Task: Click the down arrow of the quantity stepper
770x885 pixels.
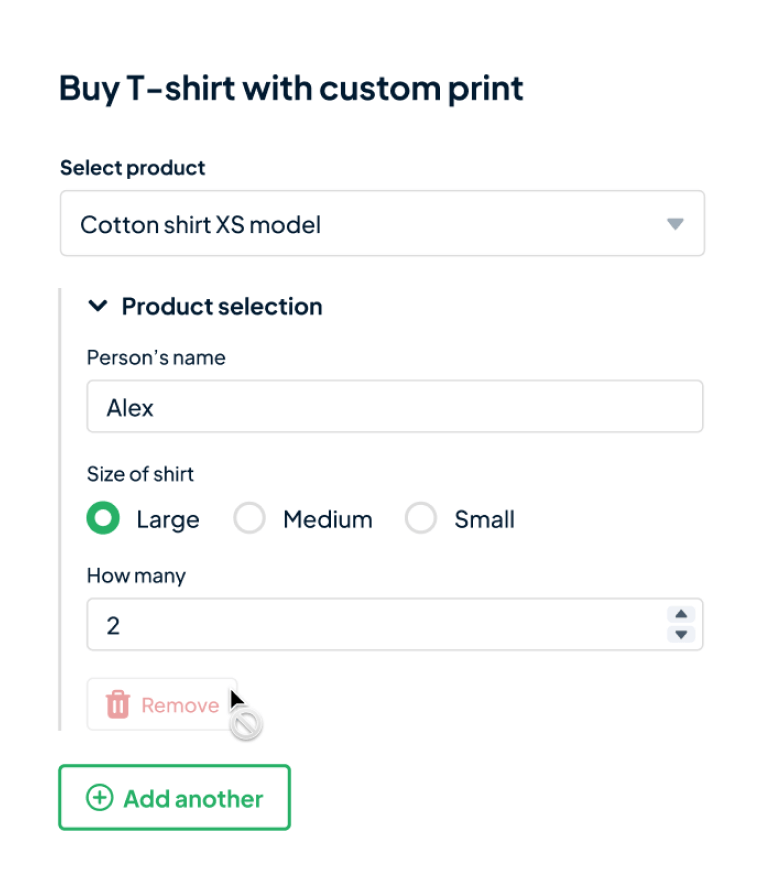Action: [681, 635]
